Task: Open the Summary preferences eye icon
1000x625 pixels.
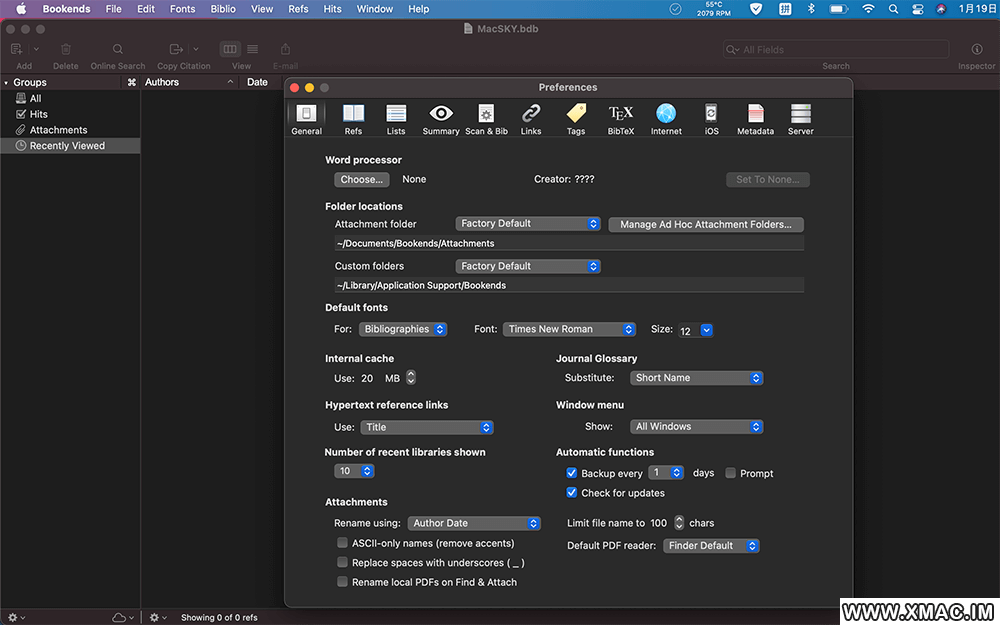Action: click(x=441, y=118)
